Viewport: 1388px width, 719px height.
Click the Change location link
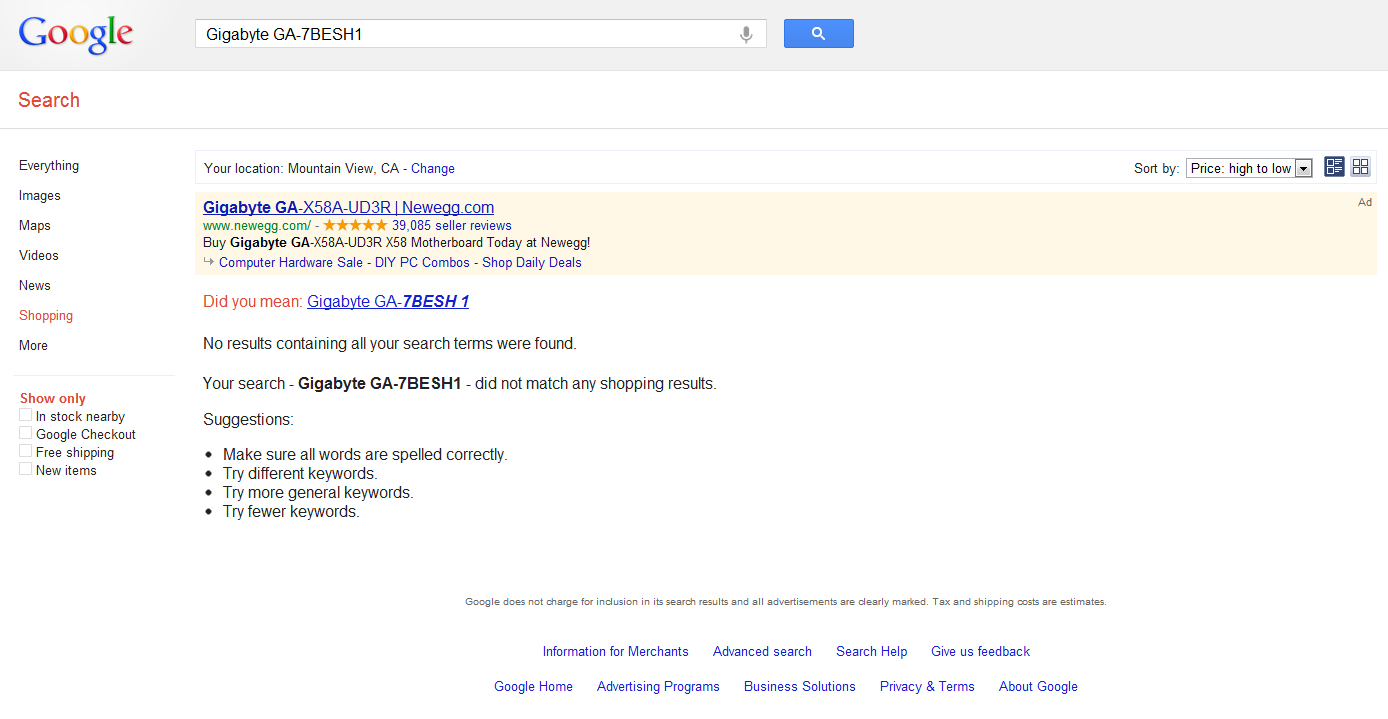tap(433, 169)
